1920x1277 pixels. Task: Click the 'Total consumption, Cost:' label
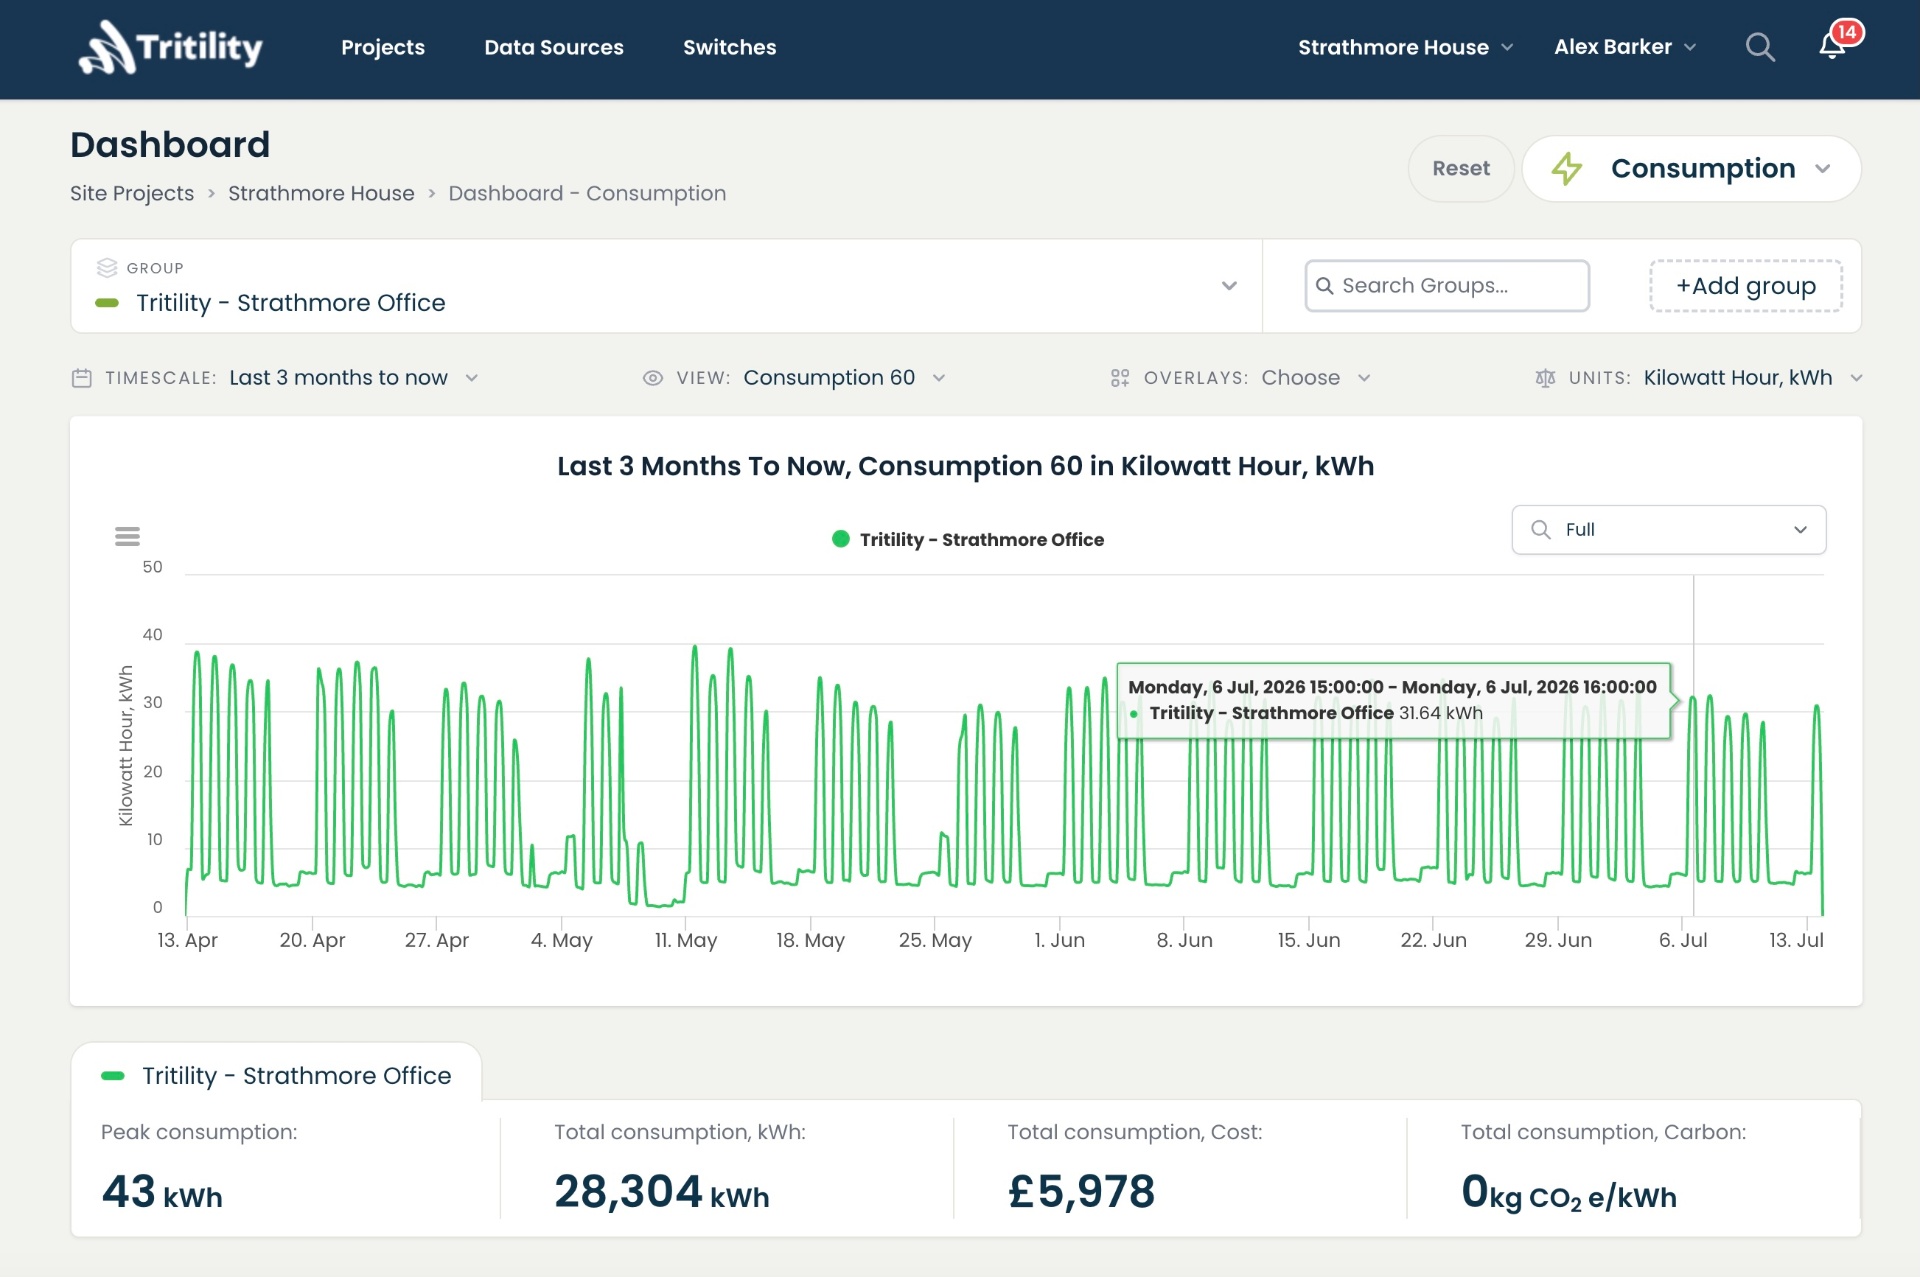[x=1135, y=1132]
